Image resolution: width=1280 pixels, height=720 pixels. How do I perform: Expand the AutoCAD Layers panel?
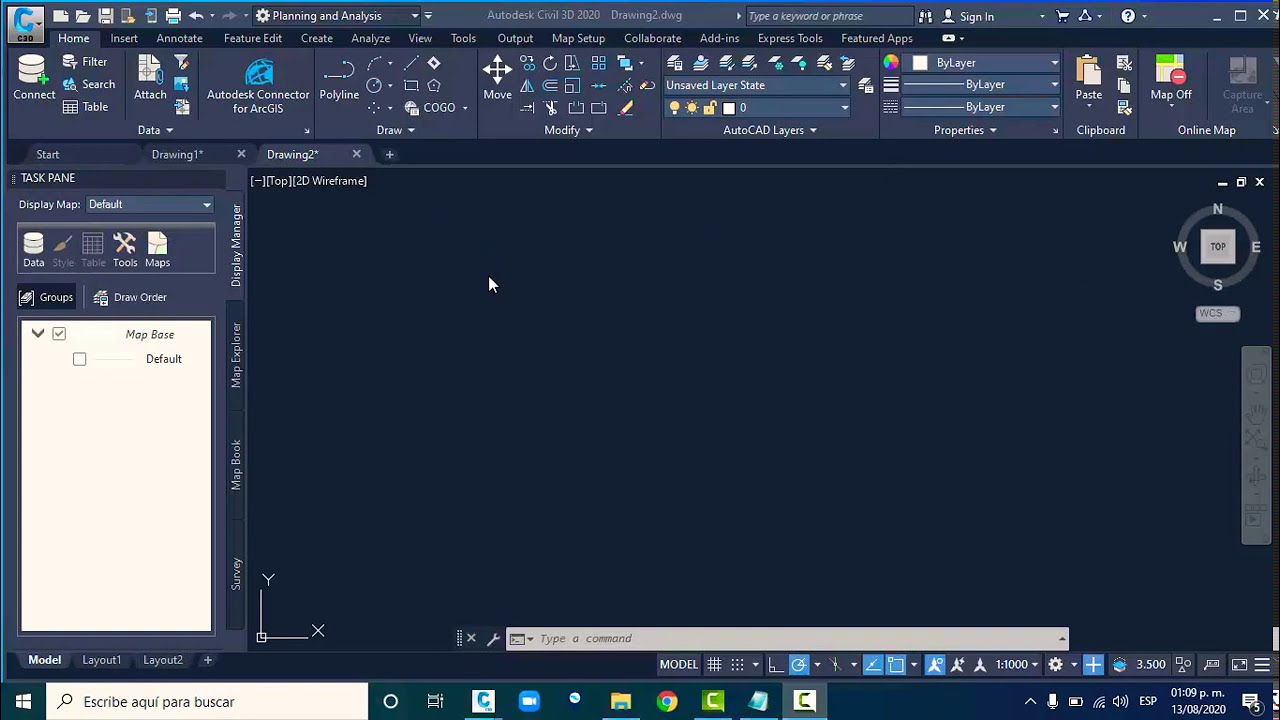click(769, 130)
